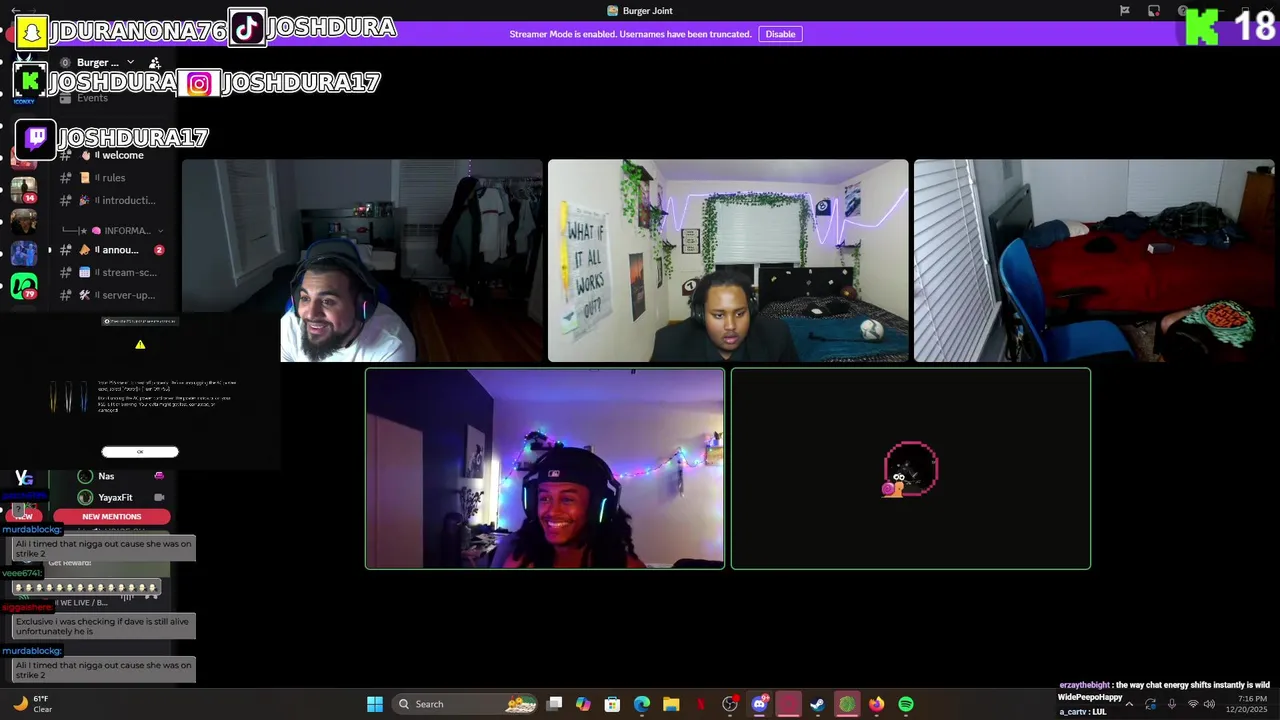The height and width of the screenshot is (720, 1280).
Task: Open Firefox from the taskbar
Action: click(877, 704)
